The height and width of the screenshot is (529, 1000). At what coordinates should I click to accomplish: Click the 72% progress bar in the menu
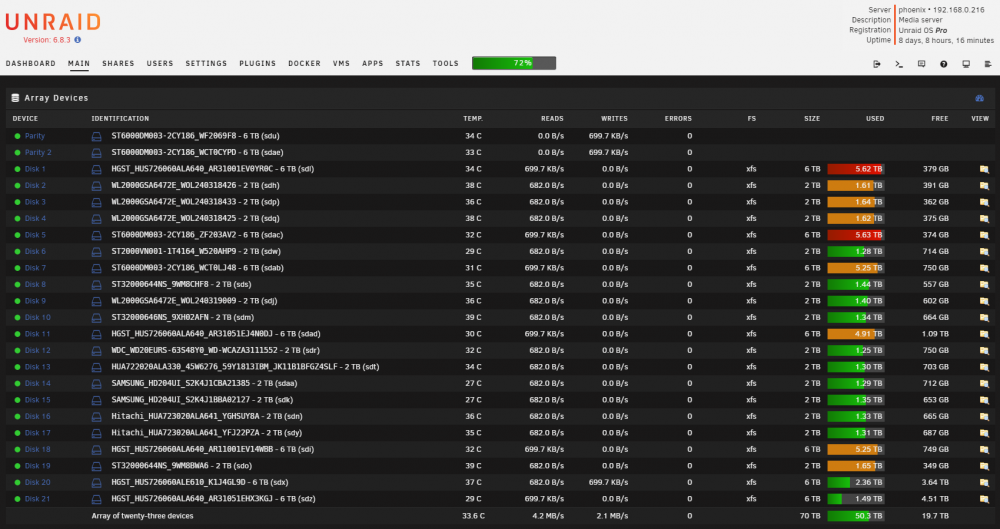pyautogui.click(x=514, y=63)
